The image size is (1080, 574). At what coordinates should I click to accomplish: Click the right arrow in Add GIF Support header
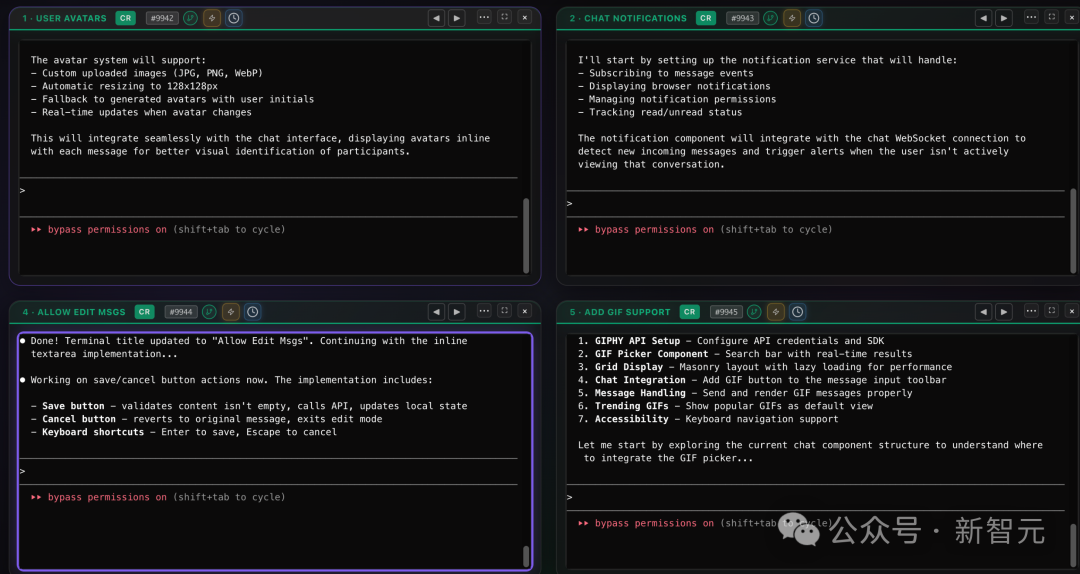(1004, 311)
